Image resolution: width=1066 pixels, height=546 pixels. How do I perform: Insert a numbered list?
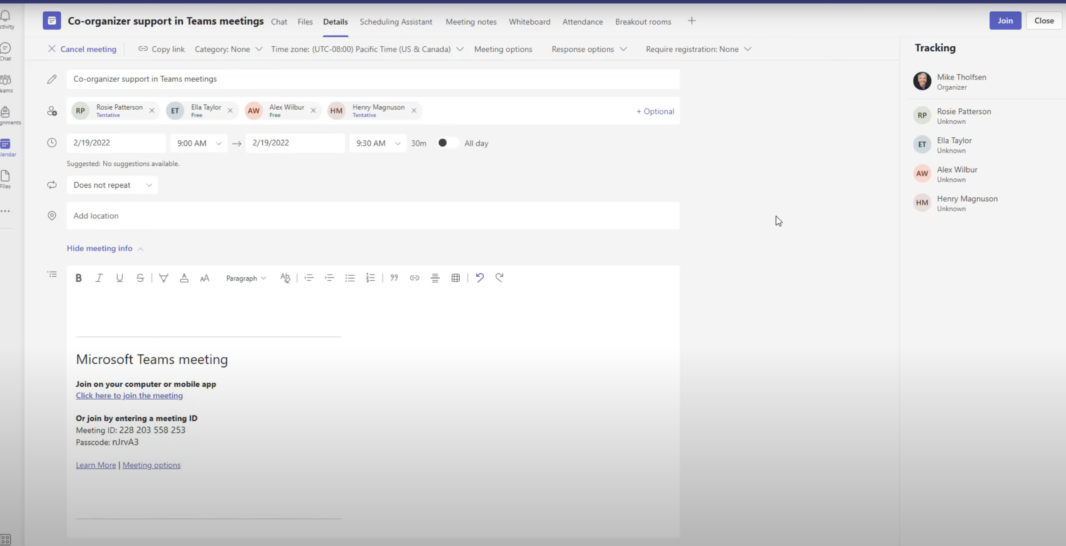pyautogui.click(x=371, y=278)
